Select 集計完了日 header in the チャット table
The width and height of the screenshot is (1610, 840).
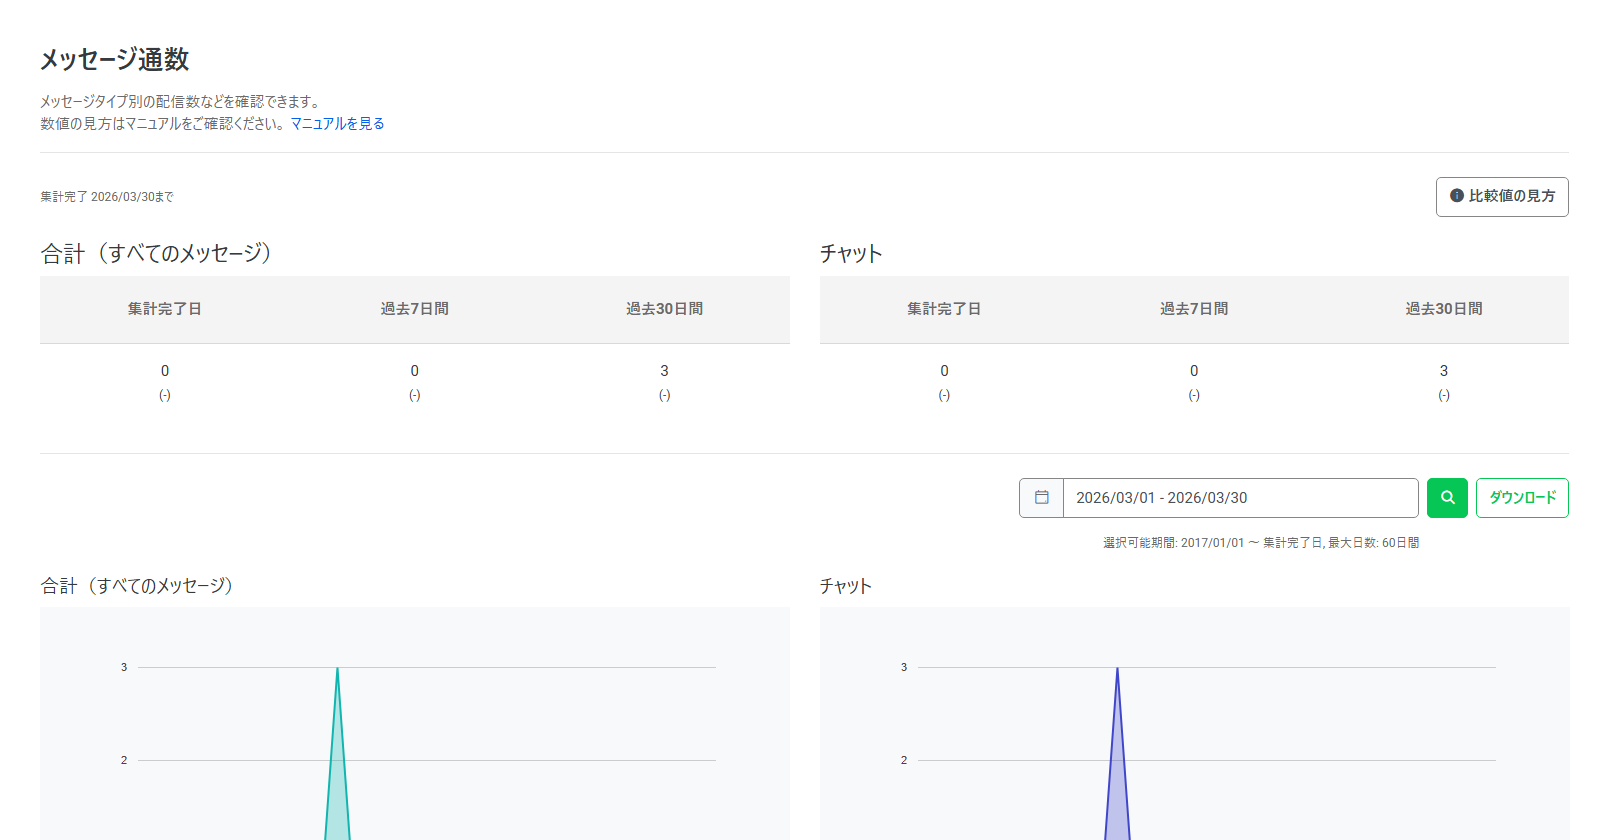[944, 309]
